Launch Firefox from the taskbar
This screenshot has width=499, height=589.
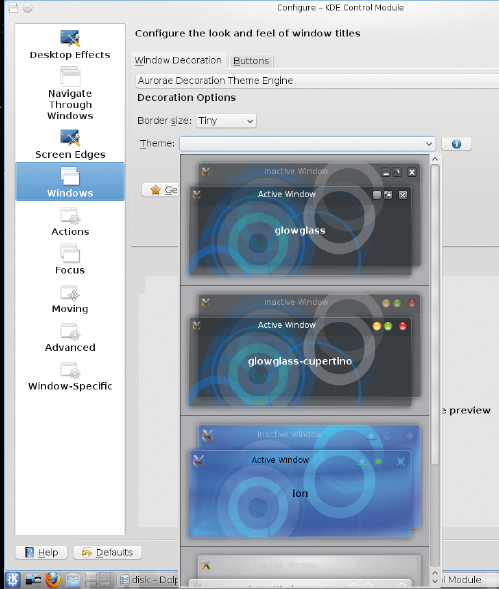pos(53,580)
